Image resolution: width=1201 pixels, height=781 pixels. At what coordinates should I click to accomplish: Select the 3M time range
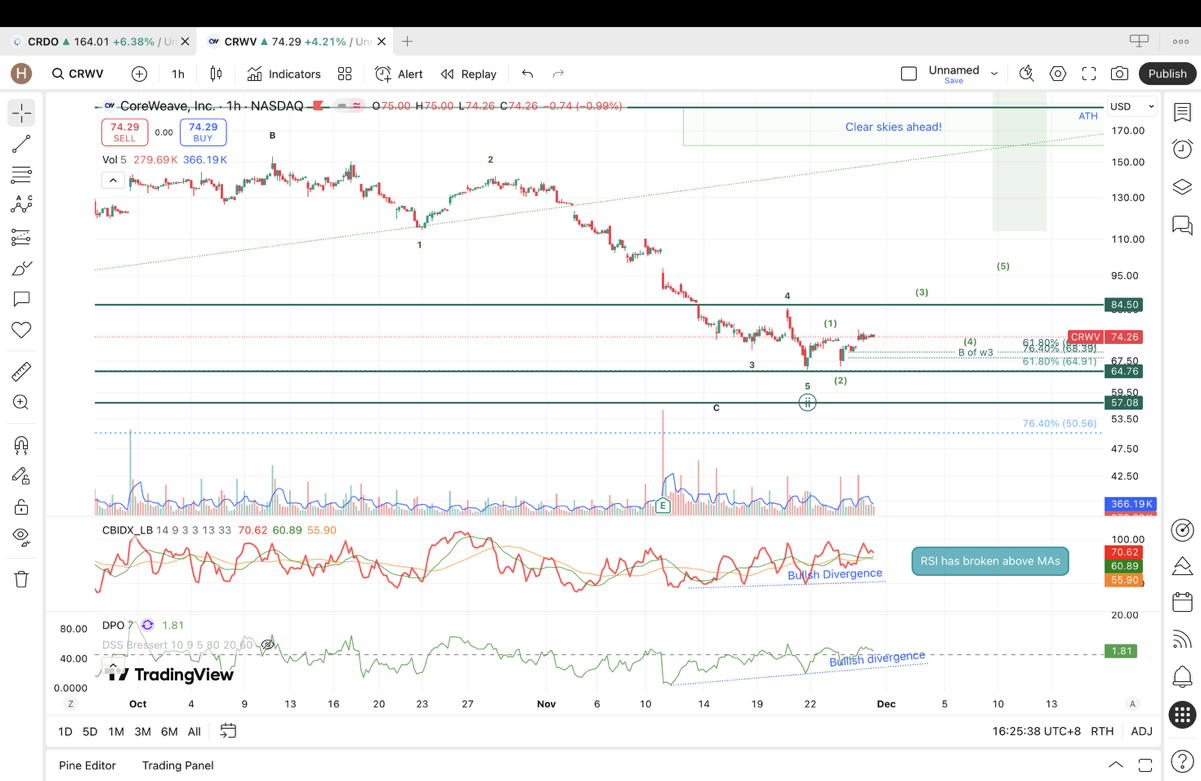(x=143, y=731)
